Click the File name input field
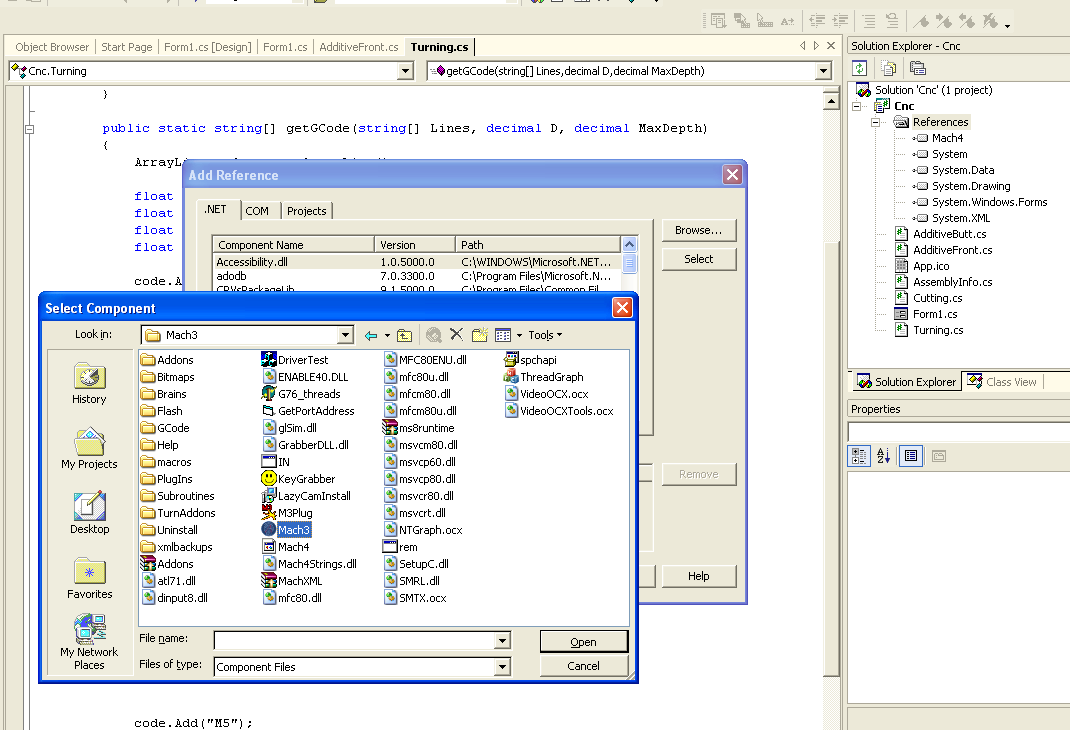The image size is (1070, 730). (354, 640)
